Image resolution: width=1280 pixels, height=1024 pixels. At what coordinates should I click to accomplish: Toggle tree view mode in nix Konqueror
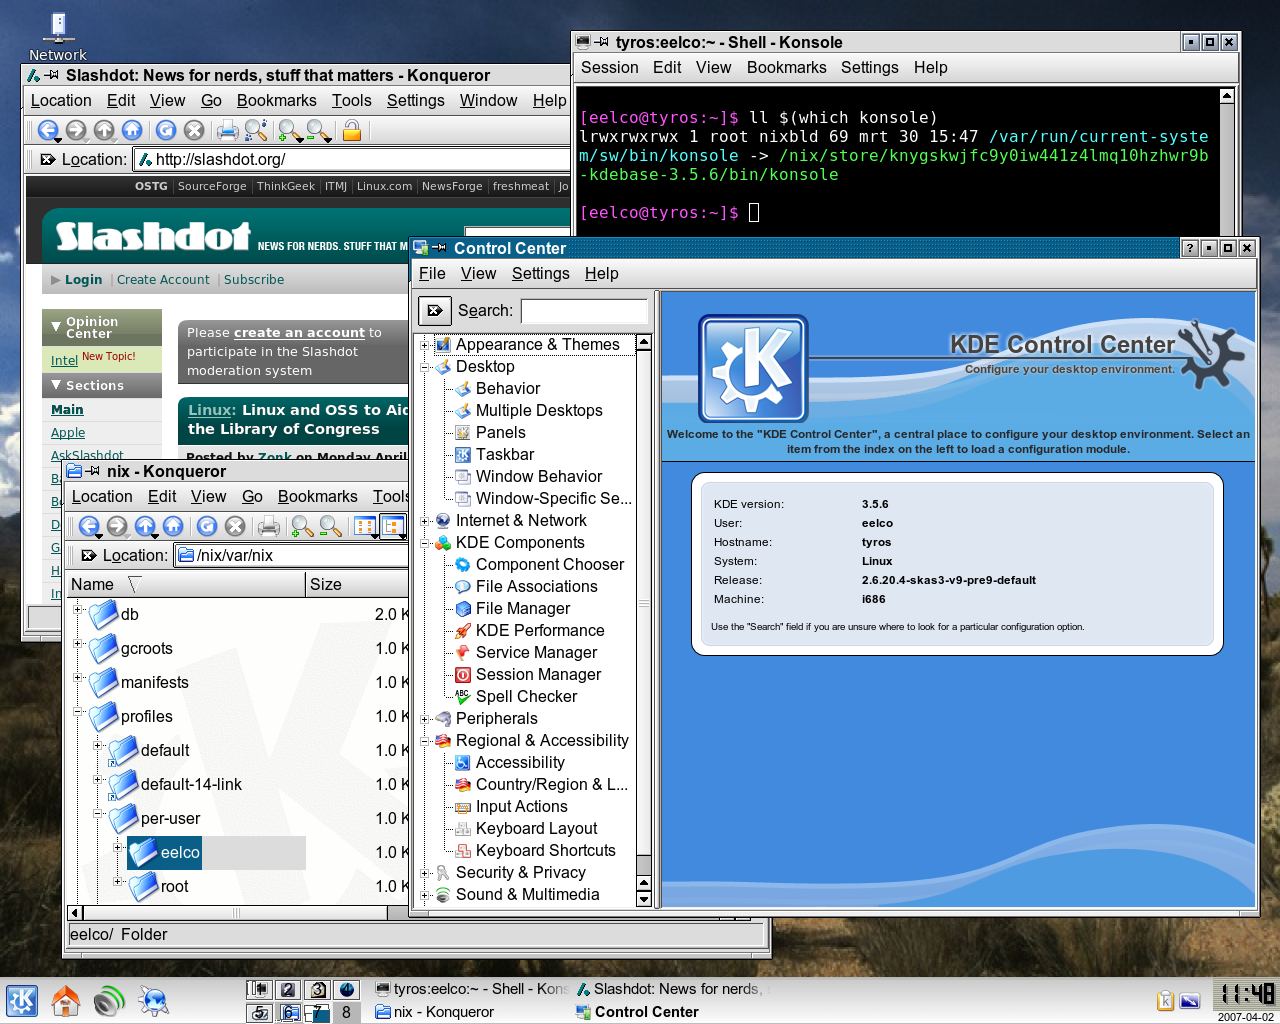tap(393, 526)
